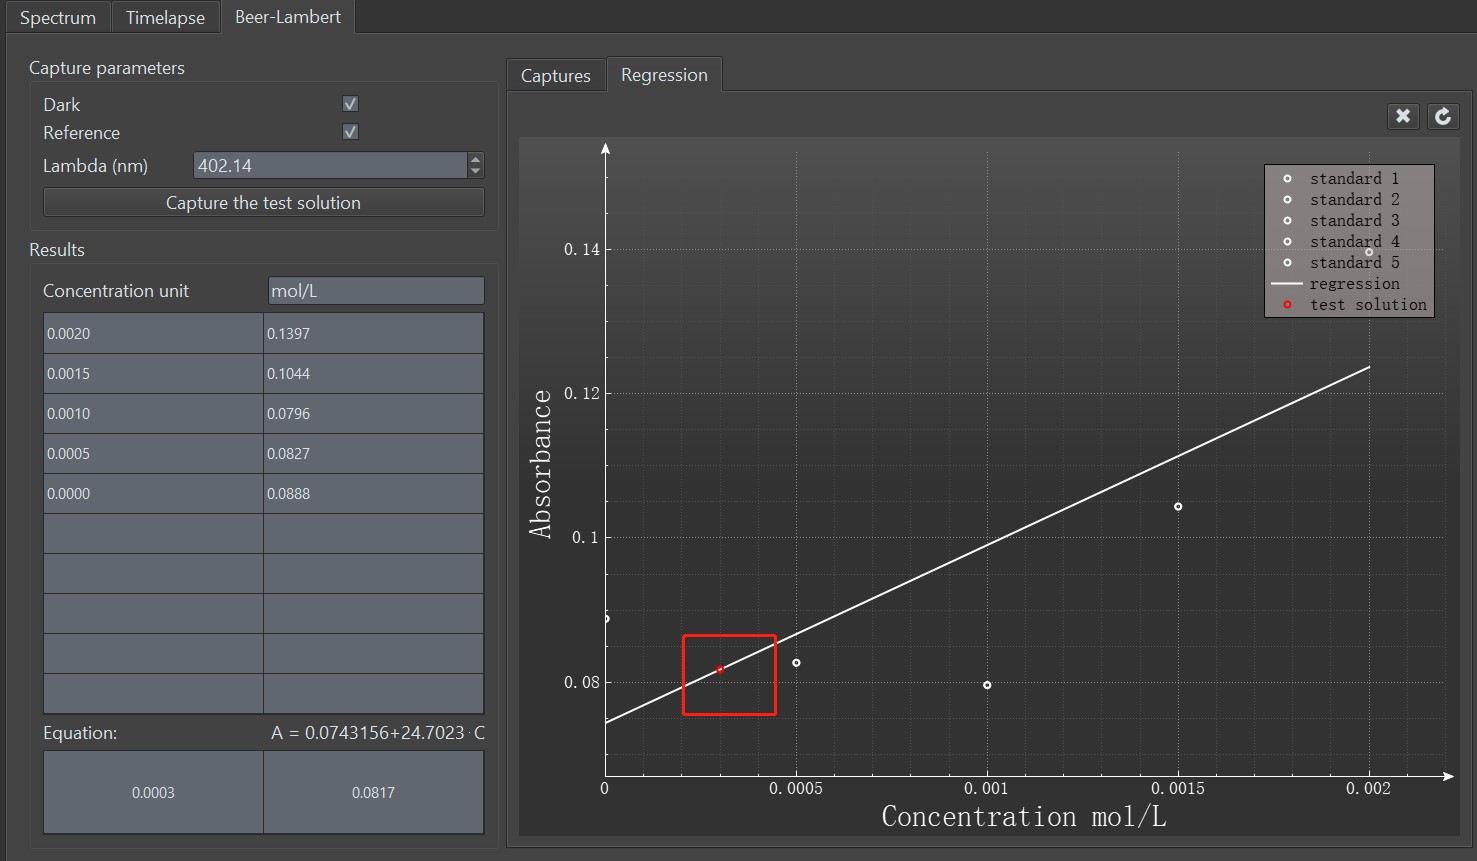Click the data point at concentration 0.0005

(x=796, y=662)
